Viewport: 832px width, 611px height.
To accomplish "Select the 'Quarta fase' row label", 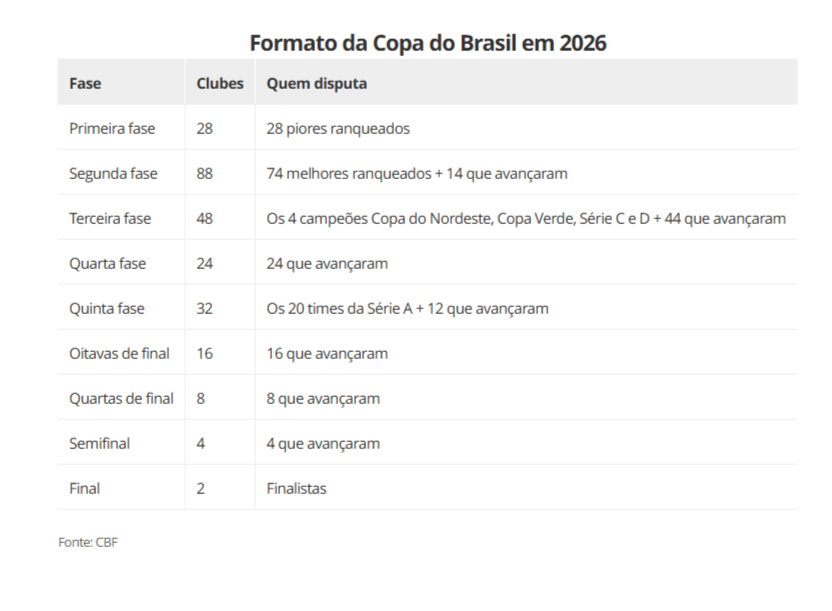I will [x=107, y=264].
